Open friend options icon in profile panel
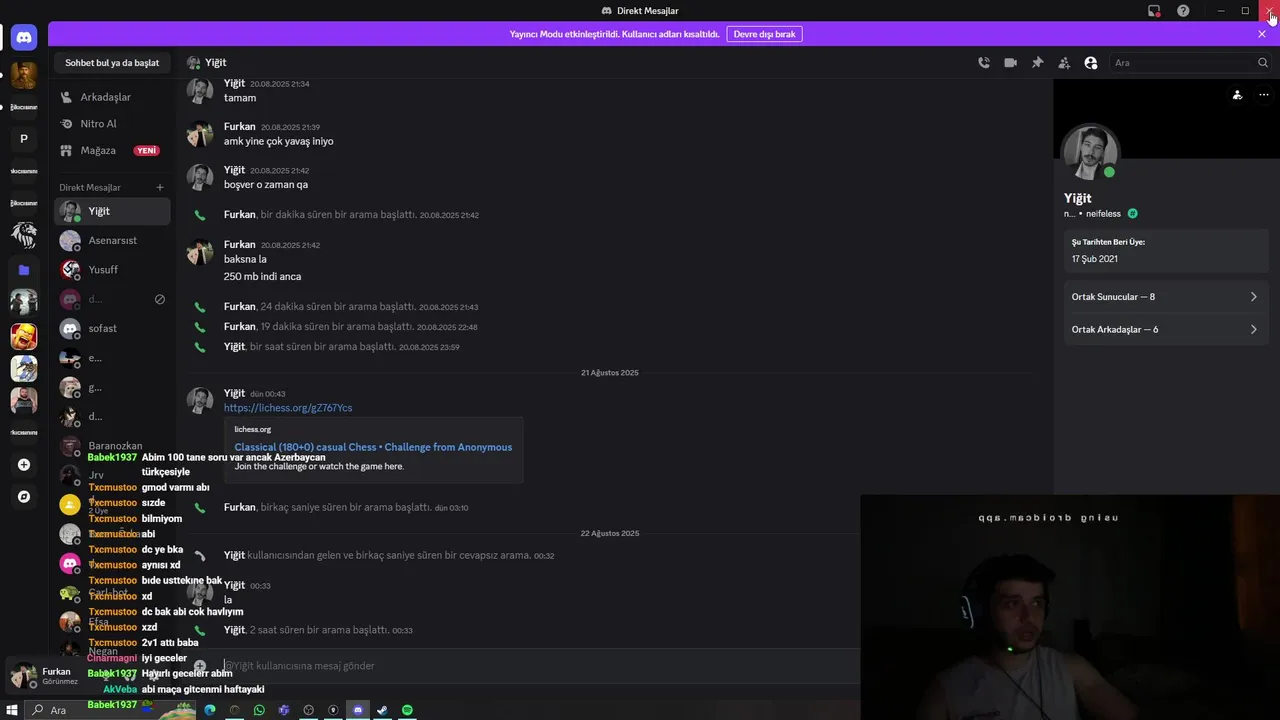This screenshot has height=720, width=1280. (x=1237, y=95)
